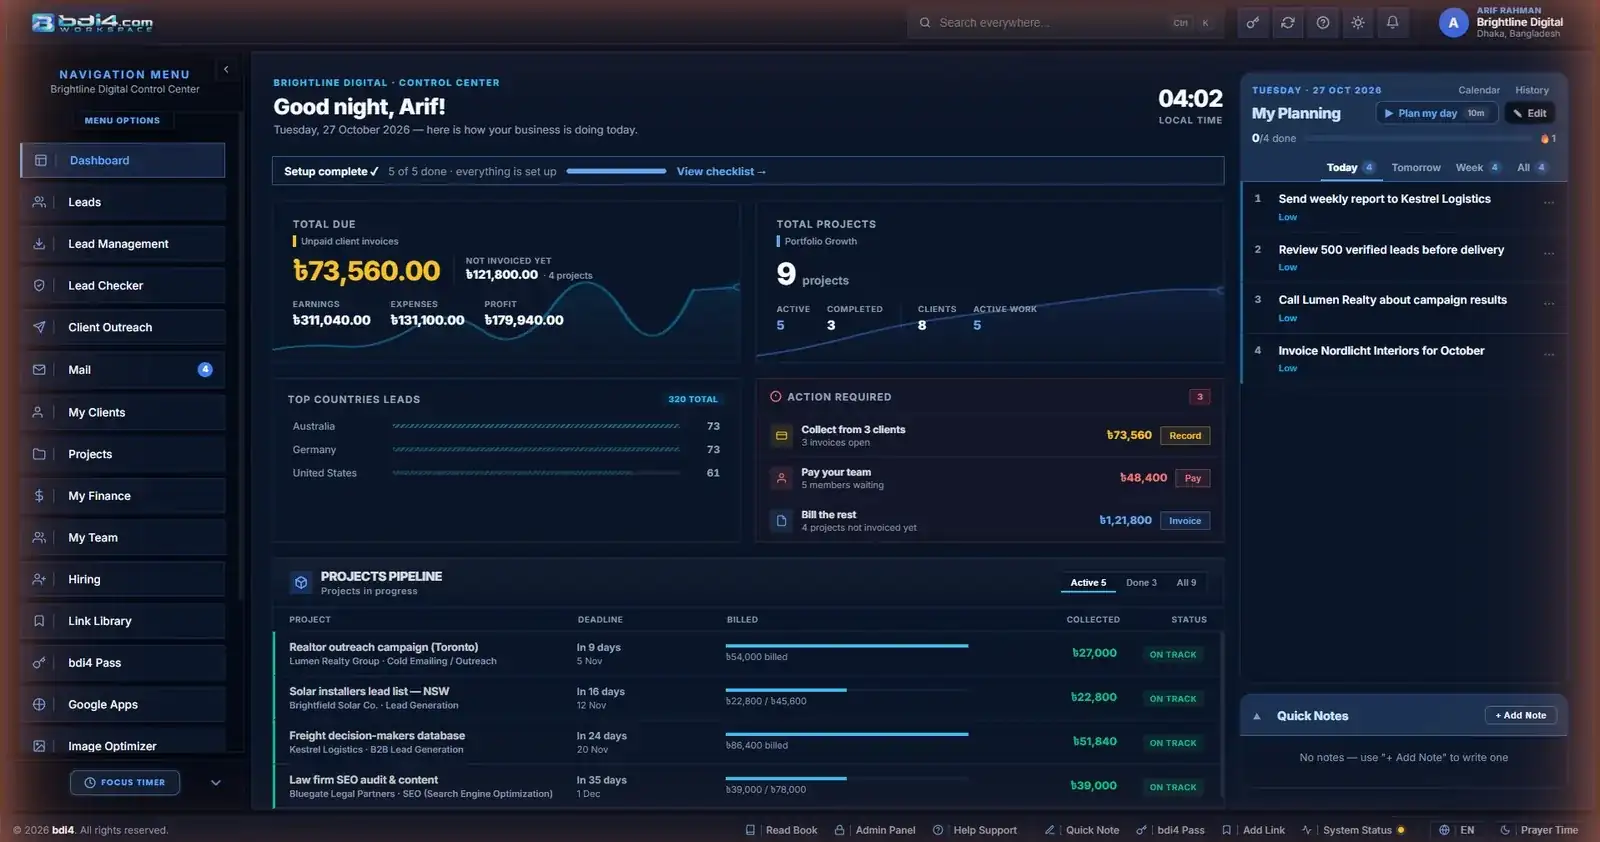Open the help question mark icon
This screenshot has width=1600, height=842.
[x=1323, y=22]
